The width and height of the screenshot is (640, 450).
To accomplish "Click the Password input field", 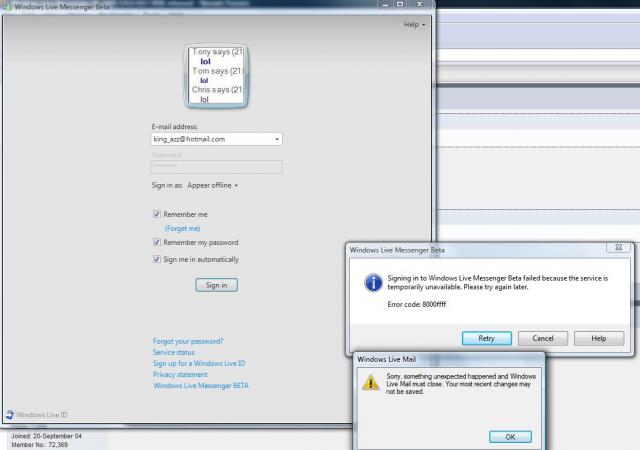I will pos(216,167).
